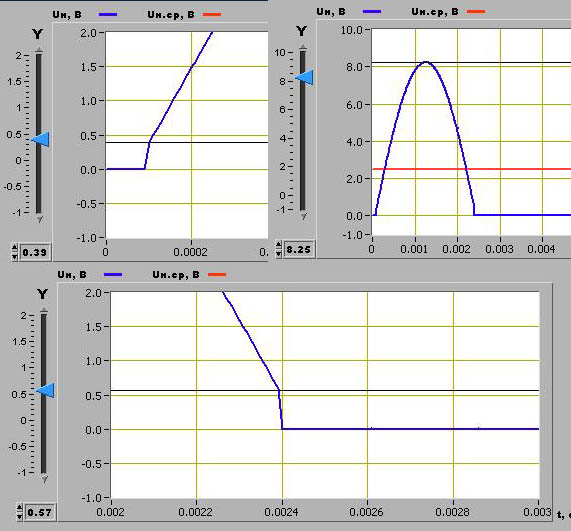Decrement the 0.57 value with down arrow

point(20,517)
